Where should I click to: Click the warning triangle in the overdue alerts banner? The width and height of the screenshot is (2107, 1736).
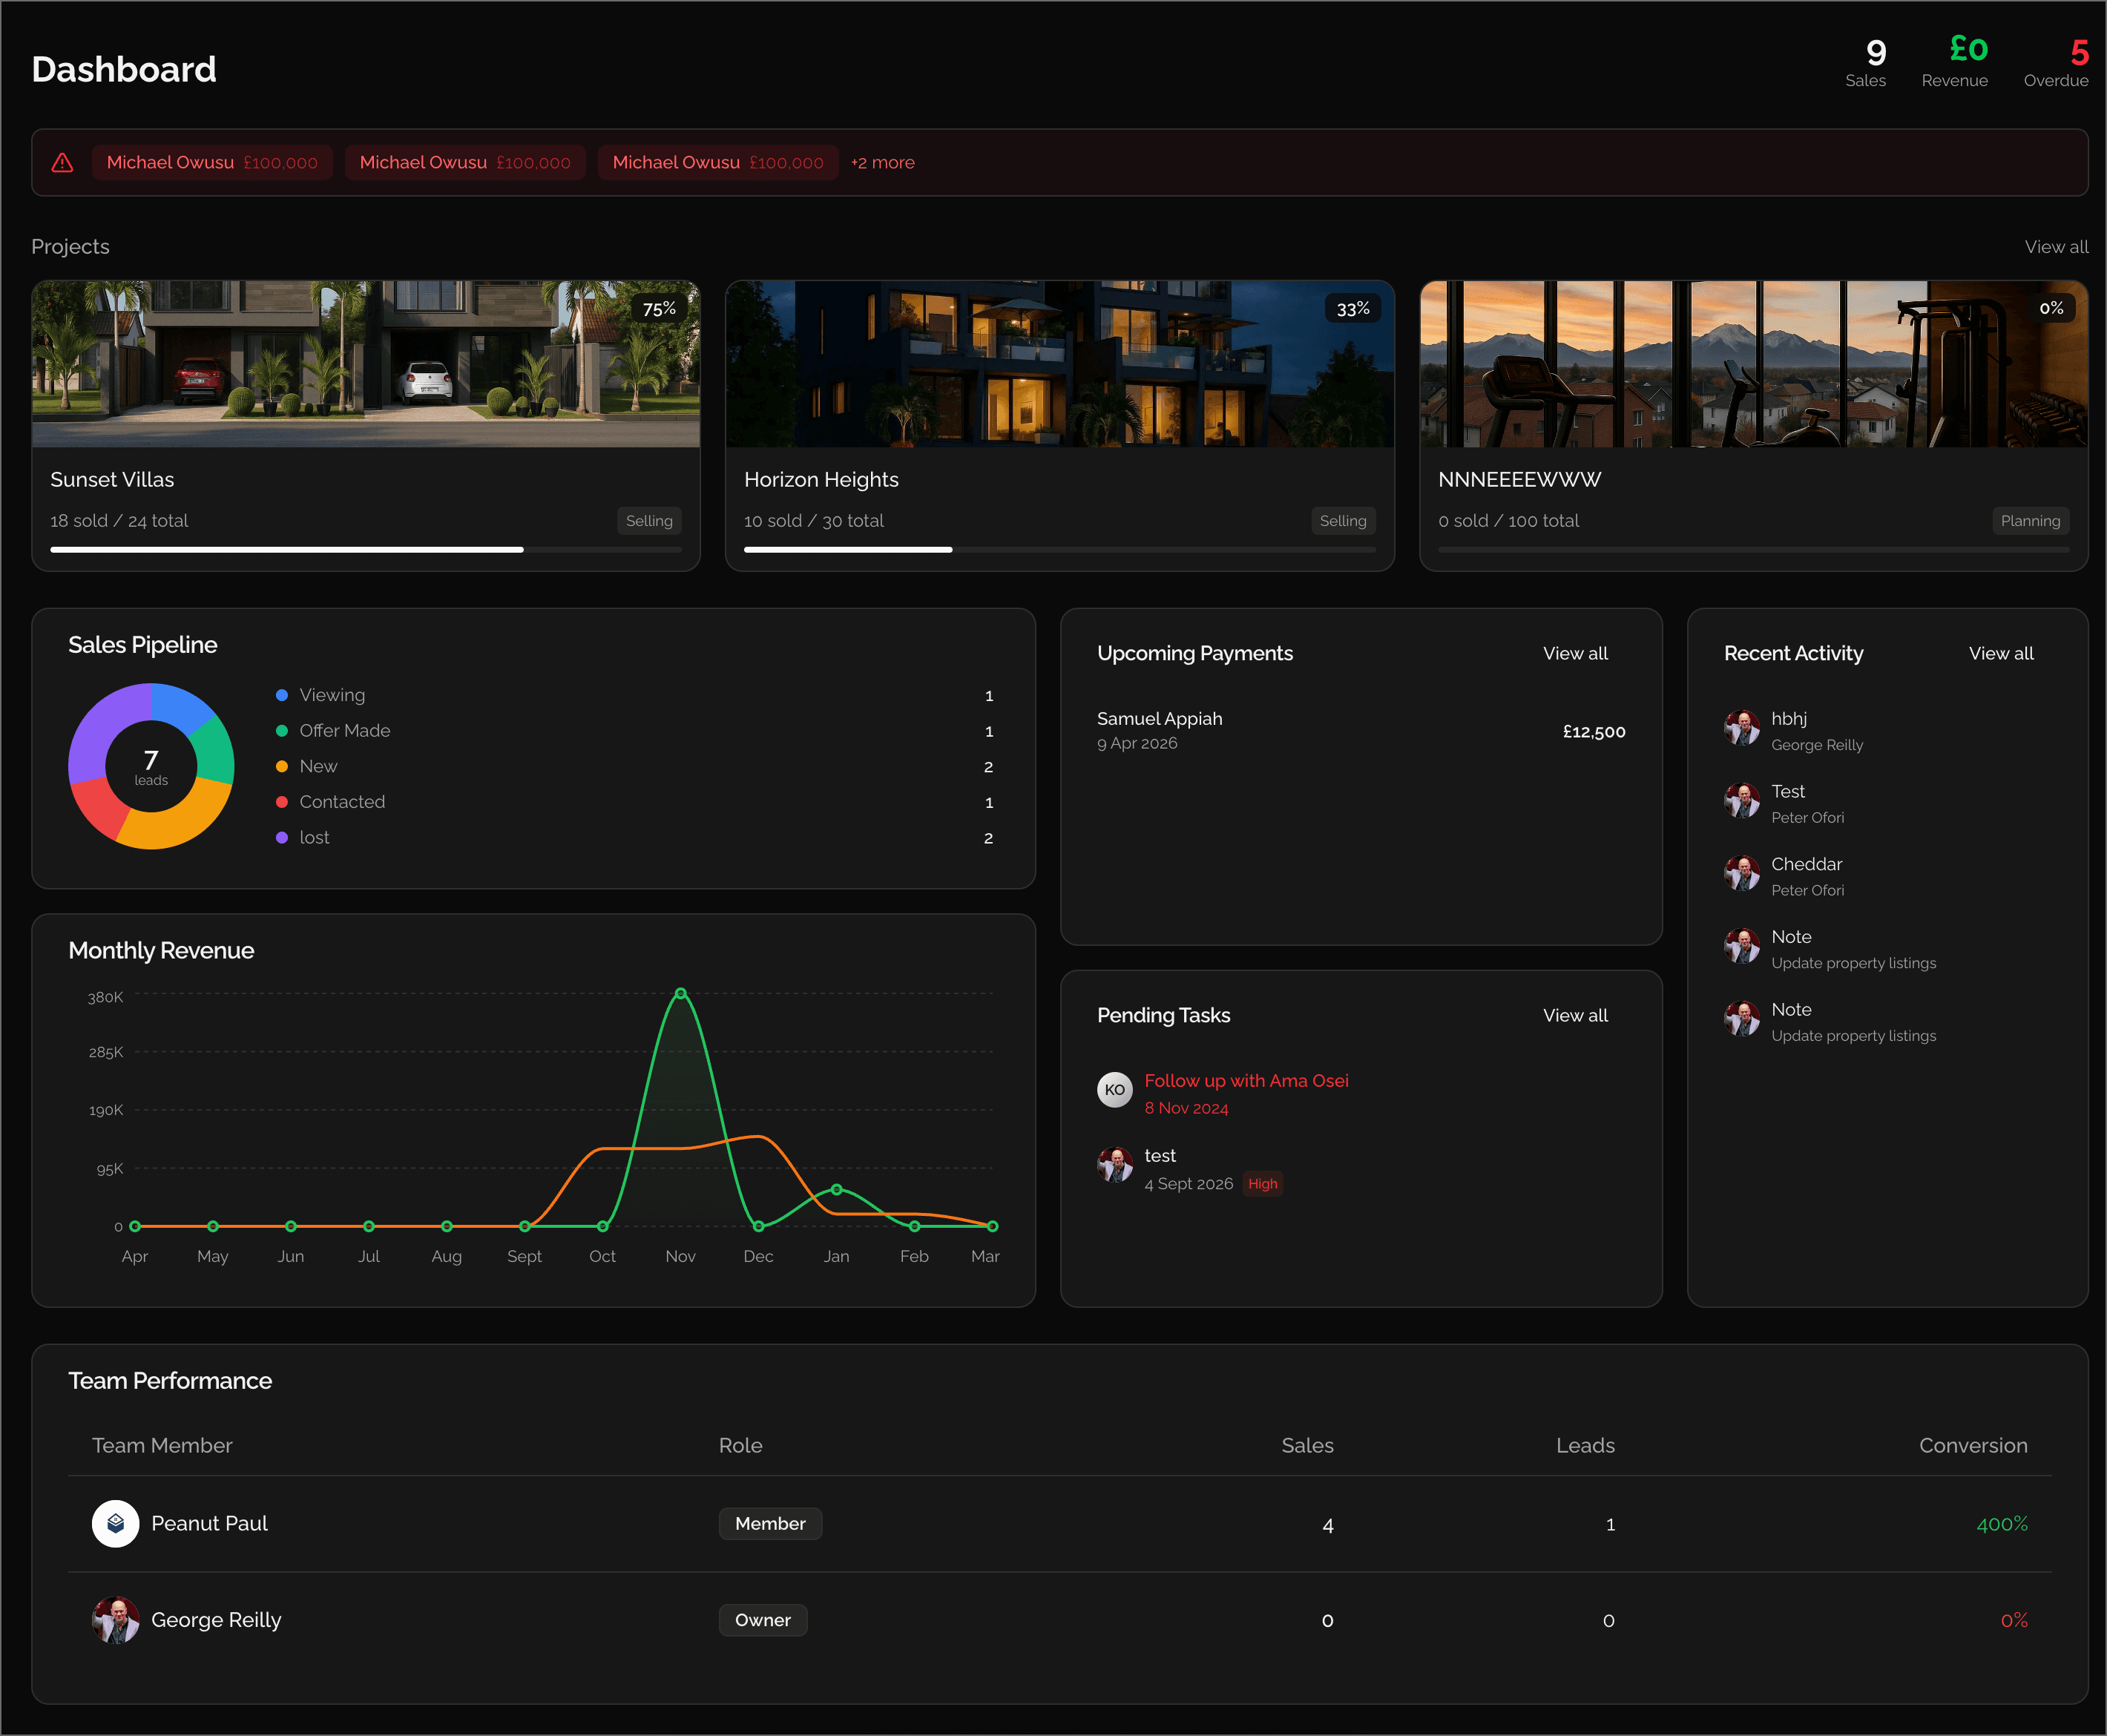point(63,162)
